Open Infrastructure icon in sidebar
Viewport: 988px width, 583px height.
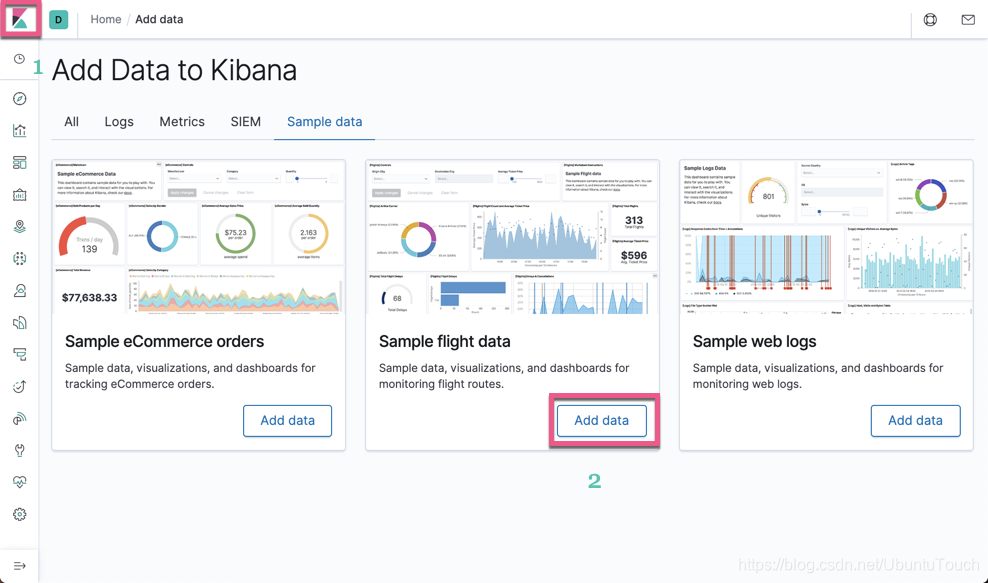[x=20, y=291]
